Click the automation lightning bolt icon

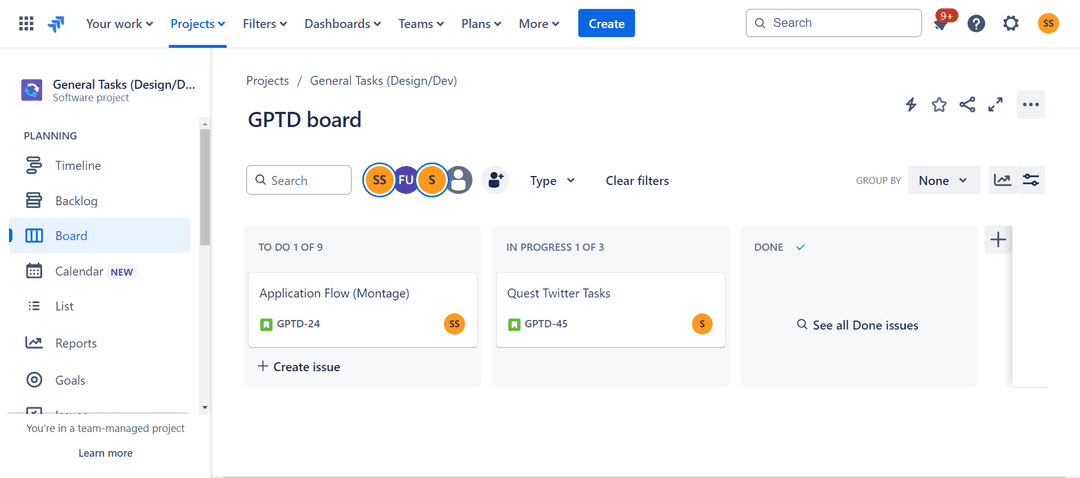coord(911,105)
